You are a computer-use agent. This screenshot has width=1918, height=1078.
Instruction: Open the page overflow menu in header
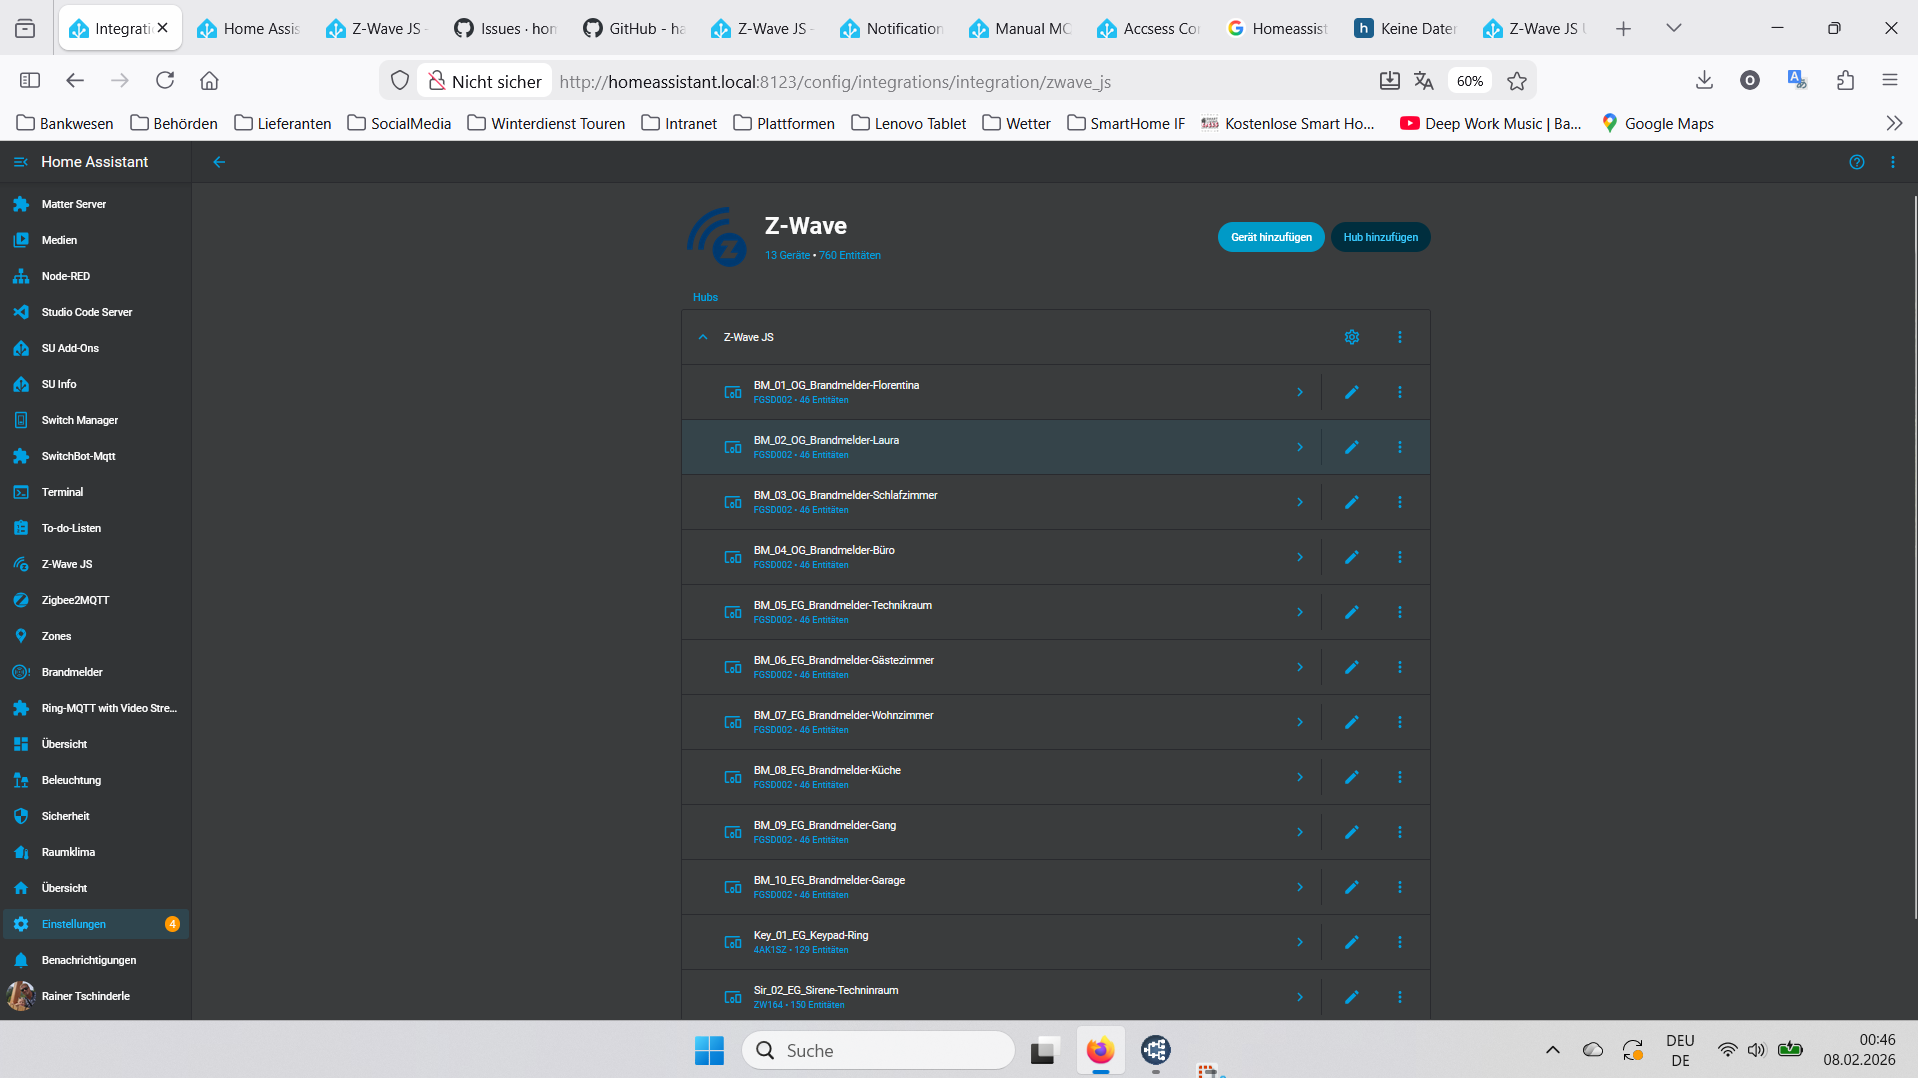tap(1893, 162)
